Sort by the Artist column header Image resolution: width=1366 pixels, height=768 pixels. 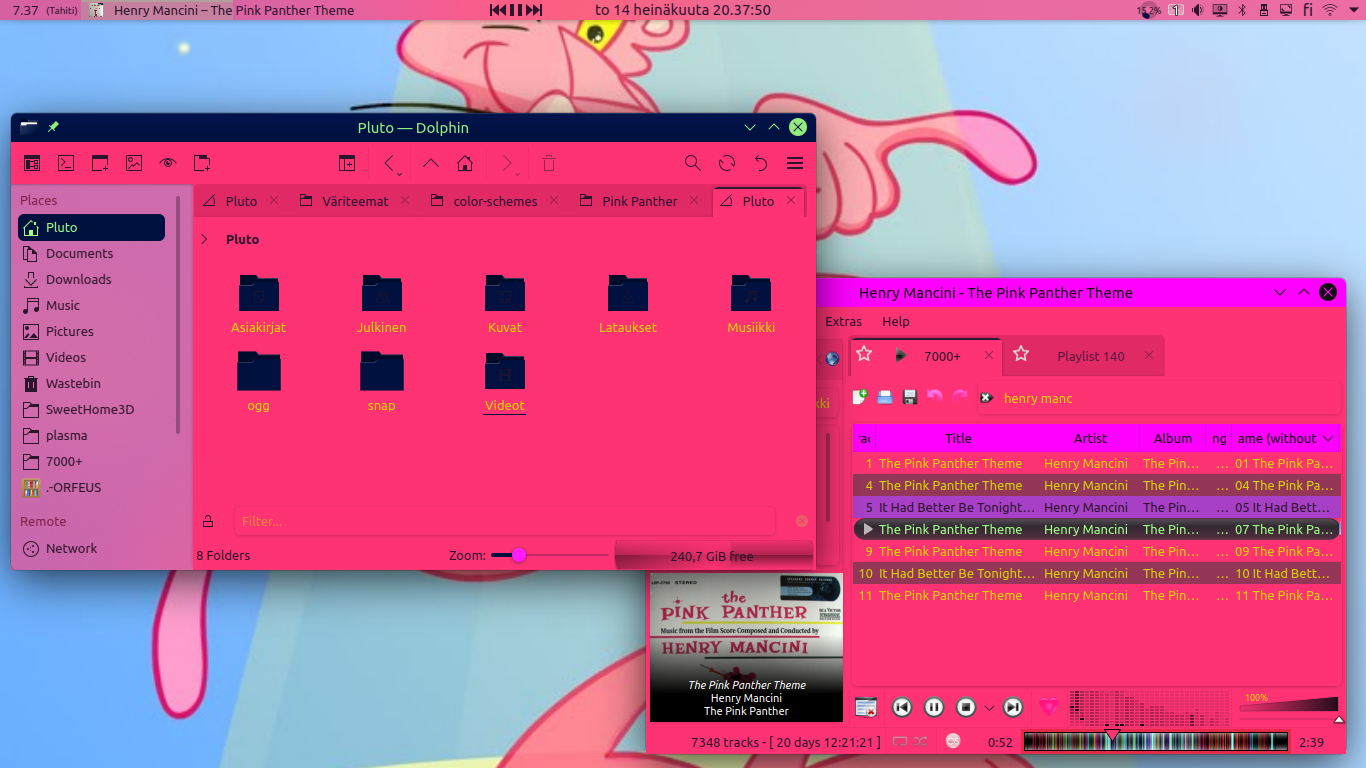(1090, 438)
